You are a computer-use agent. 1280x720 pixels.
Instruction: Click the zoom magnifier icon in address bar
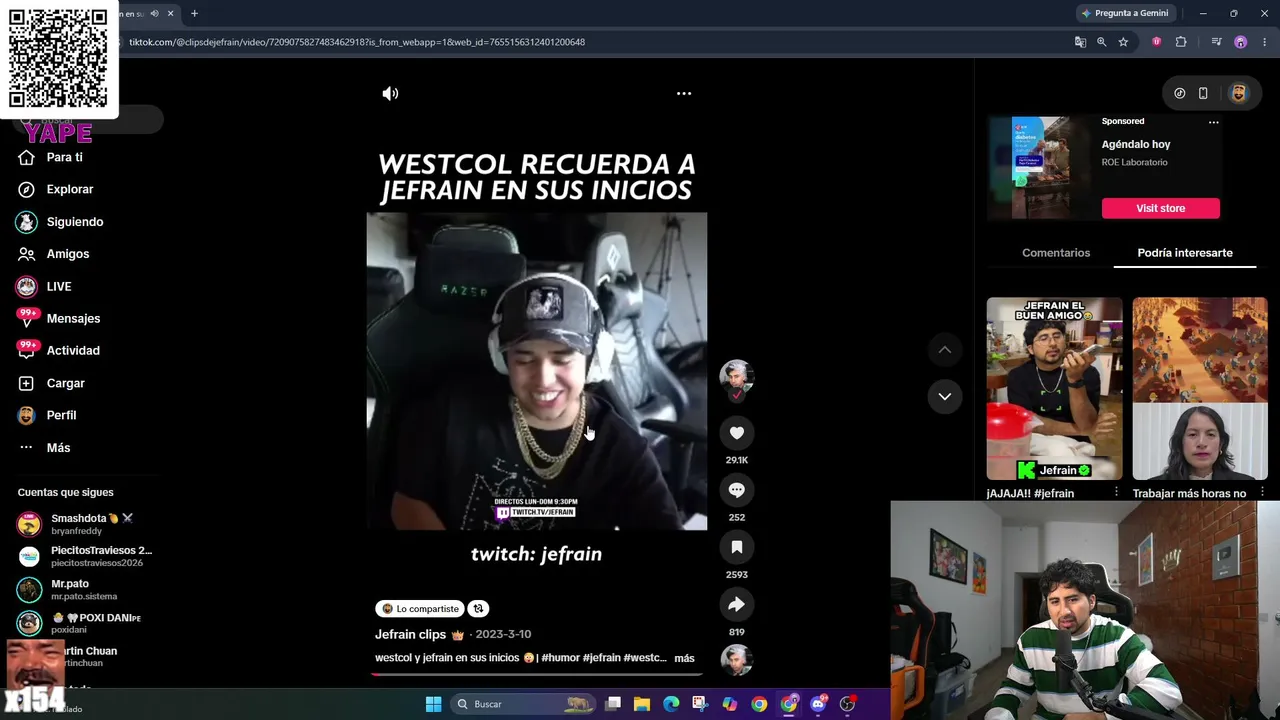point(1101,42)
